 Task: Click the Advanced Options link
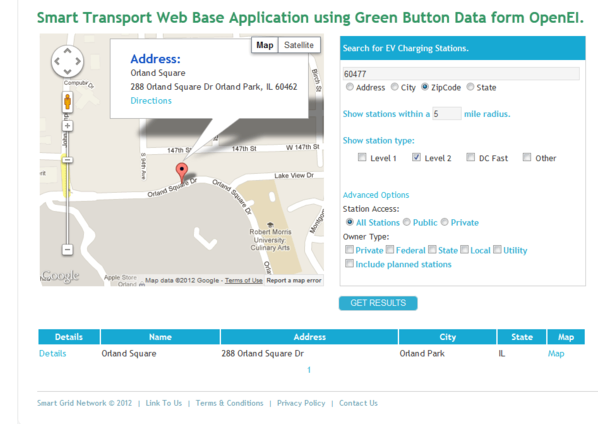point(376,195)
